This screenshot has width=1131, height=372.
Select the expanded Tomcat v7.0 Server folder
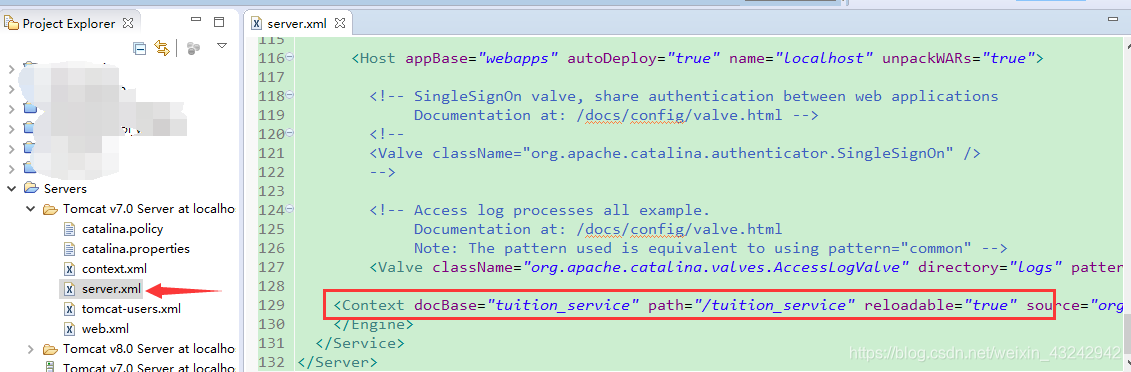(x=149, y=209)
